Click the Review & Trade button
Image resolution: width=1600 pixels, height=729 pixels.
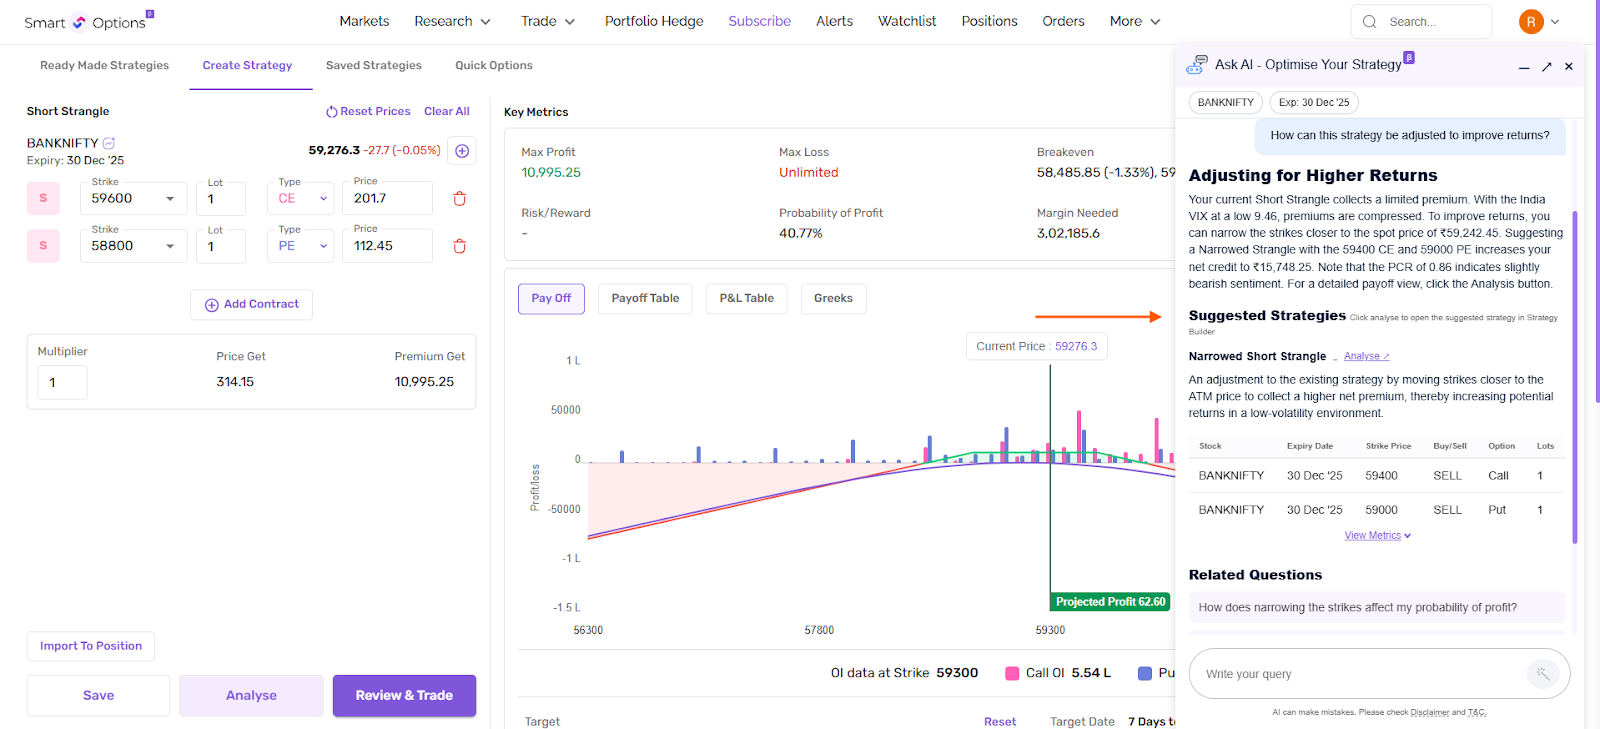coord(404,696)
